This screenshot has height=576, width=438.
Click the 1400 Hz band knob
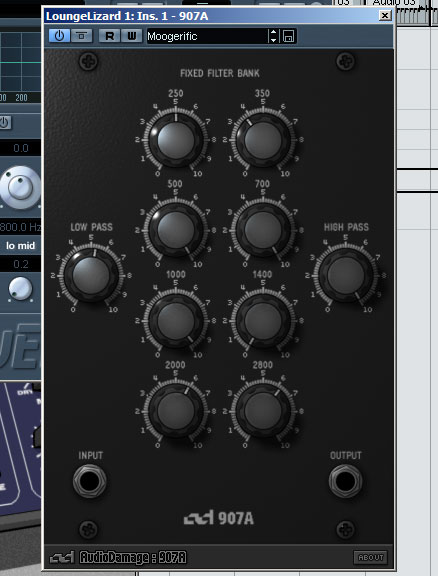tap(263, 321)
